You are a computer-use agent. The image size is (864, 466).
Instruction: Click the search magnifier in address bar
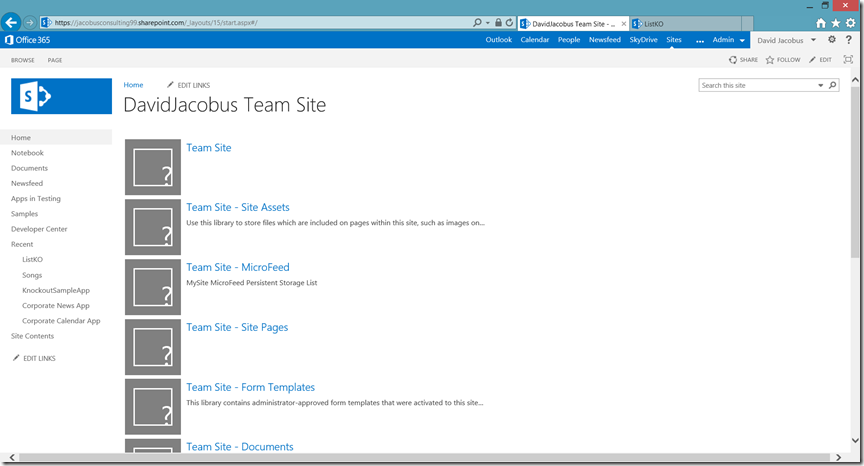[477, 23]
